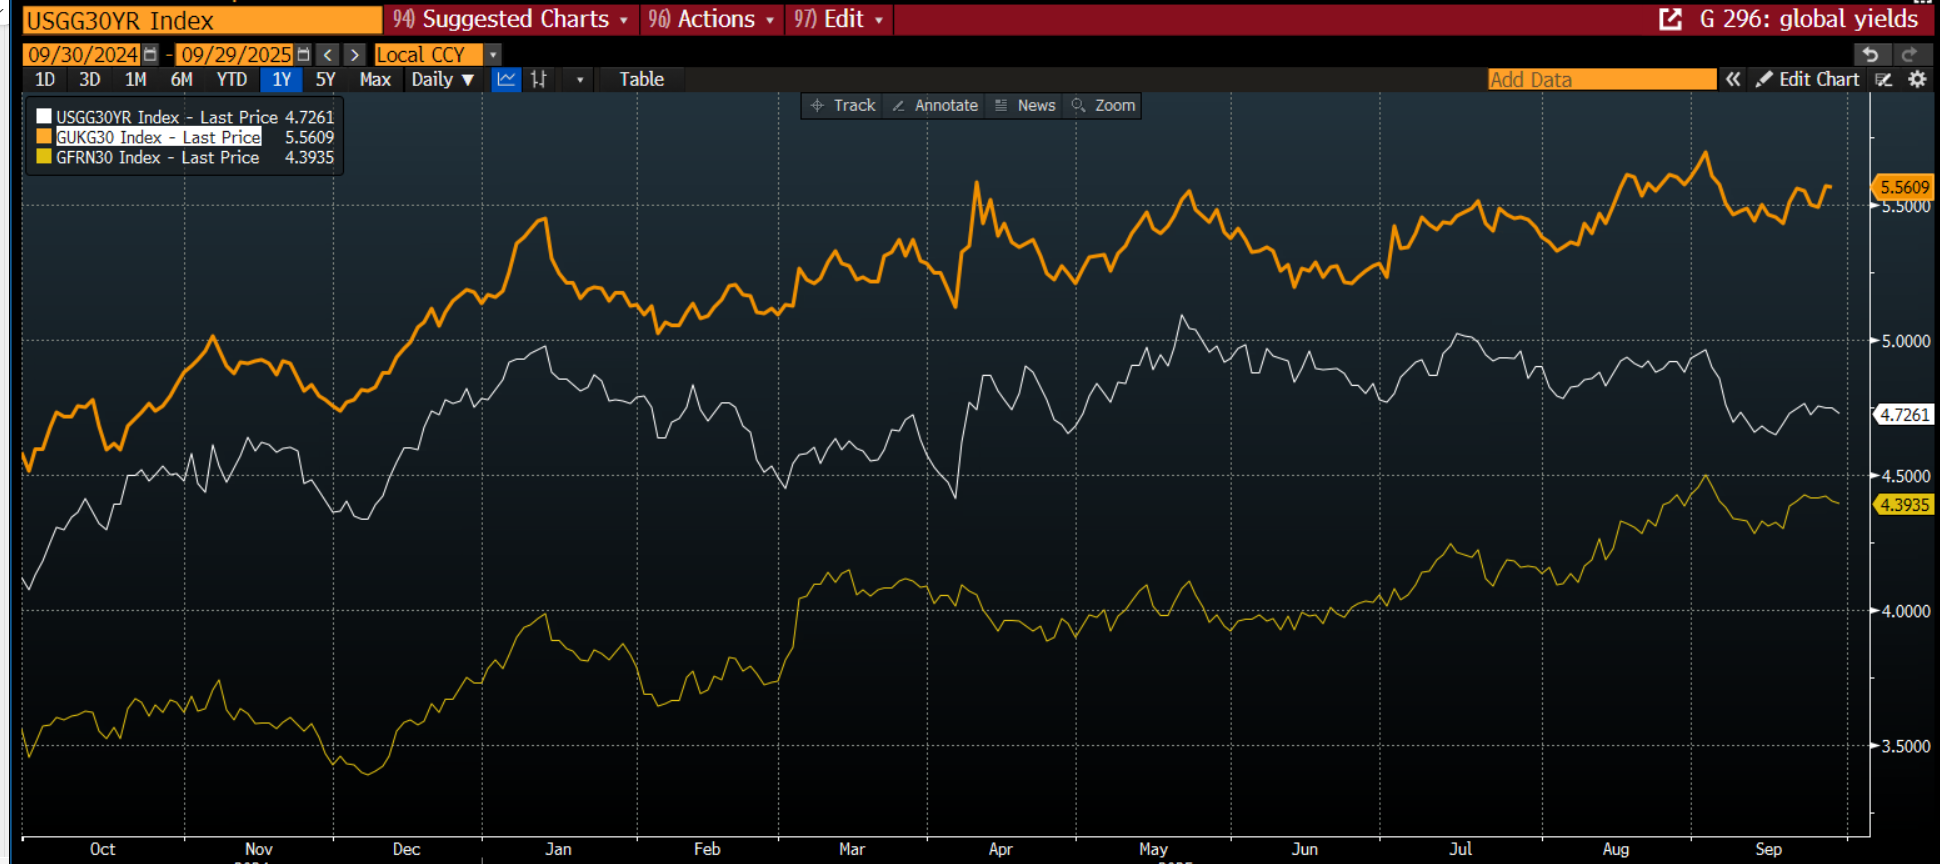Open chart settings gear icon

(1917, 79)
